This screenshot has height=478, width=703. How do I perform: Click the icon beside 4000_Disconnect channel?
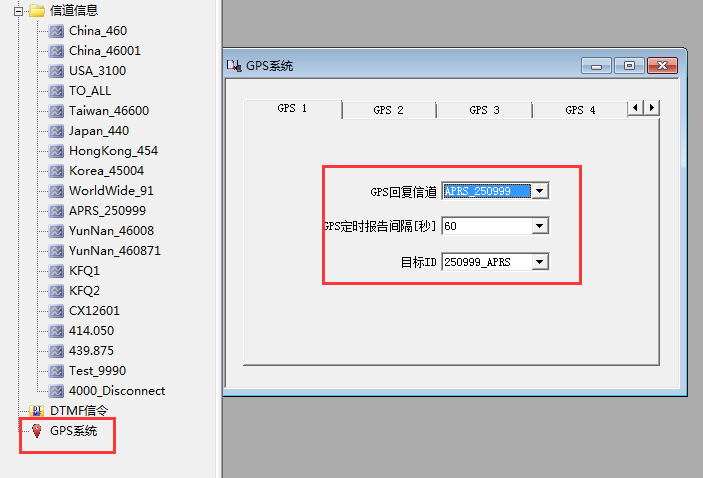pyautogui.click(x=57, y=391)
